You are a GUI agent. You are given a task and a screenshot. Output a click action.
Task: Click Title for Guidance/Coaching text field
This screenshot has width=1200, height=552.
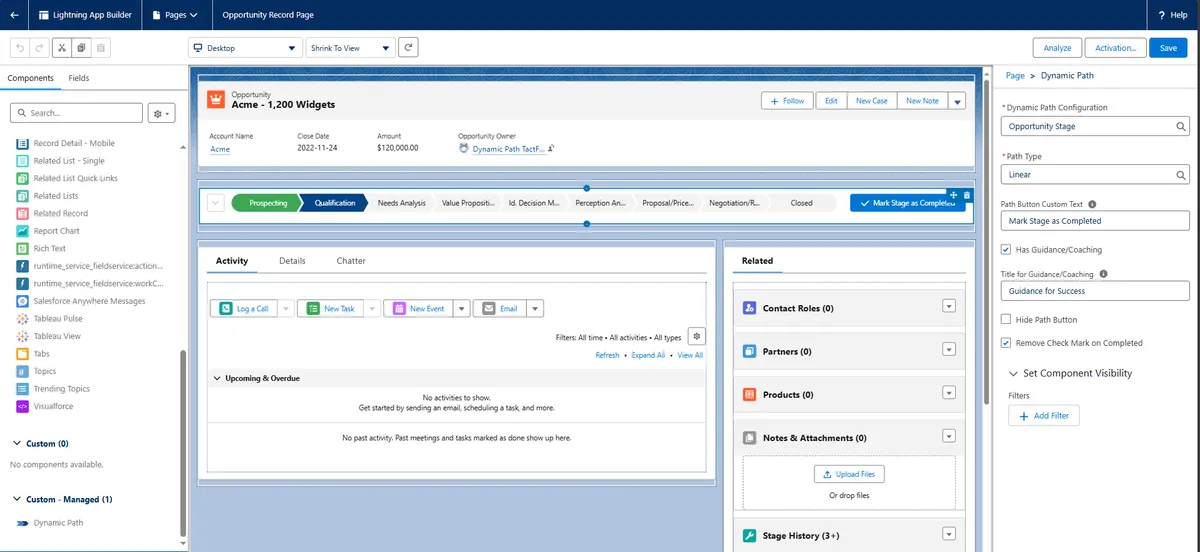[x=1095, y=291]
